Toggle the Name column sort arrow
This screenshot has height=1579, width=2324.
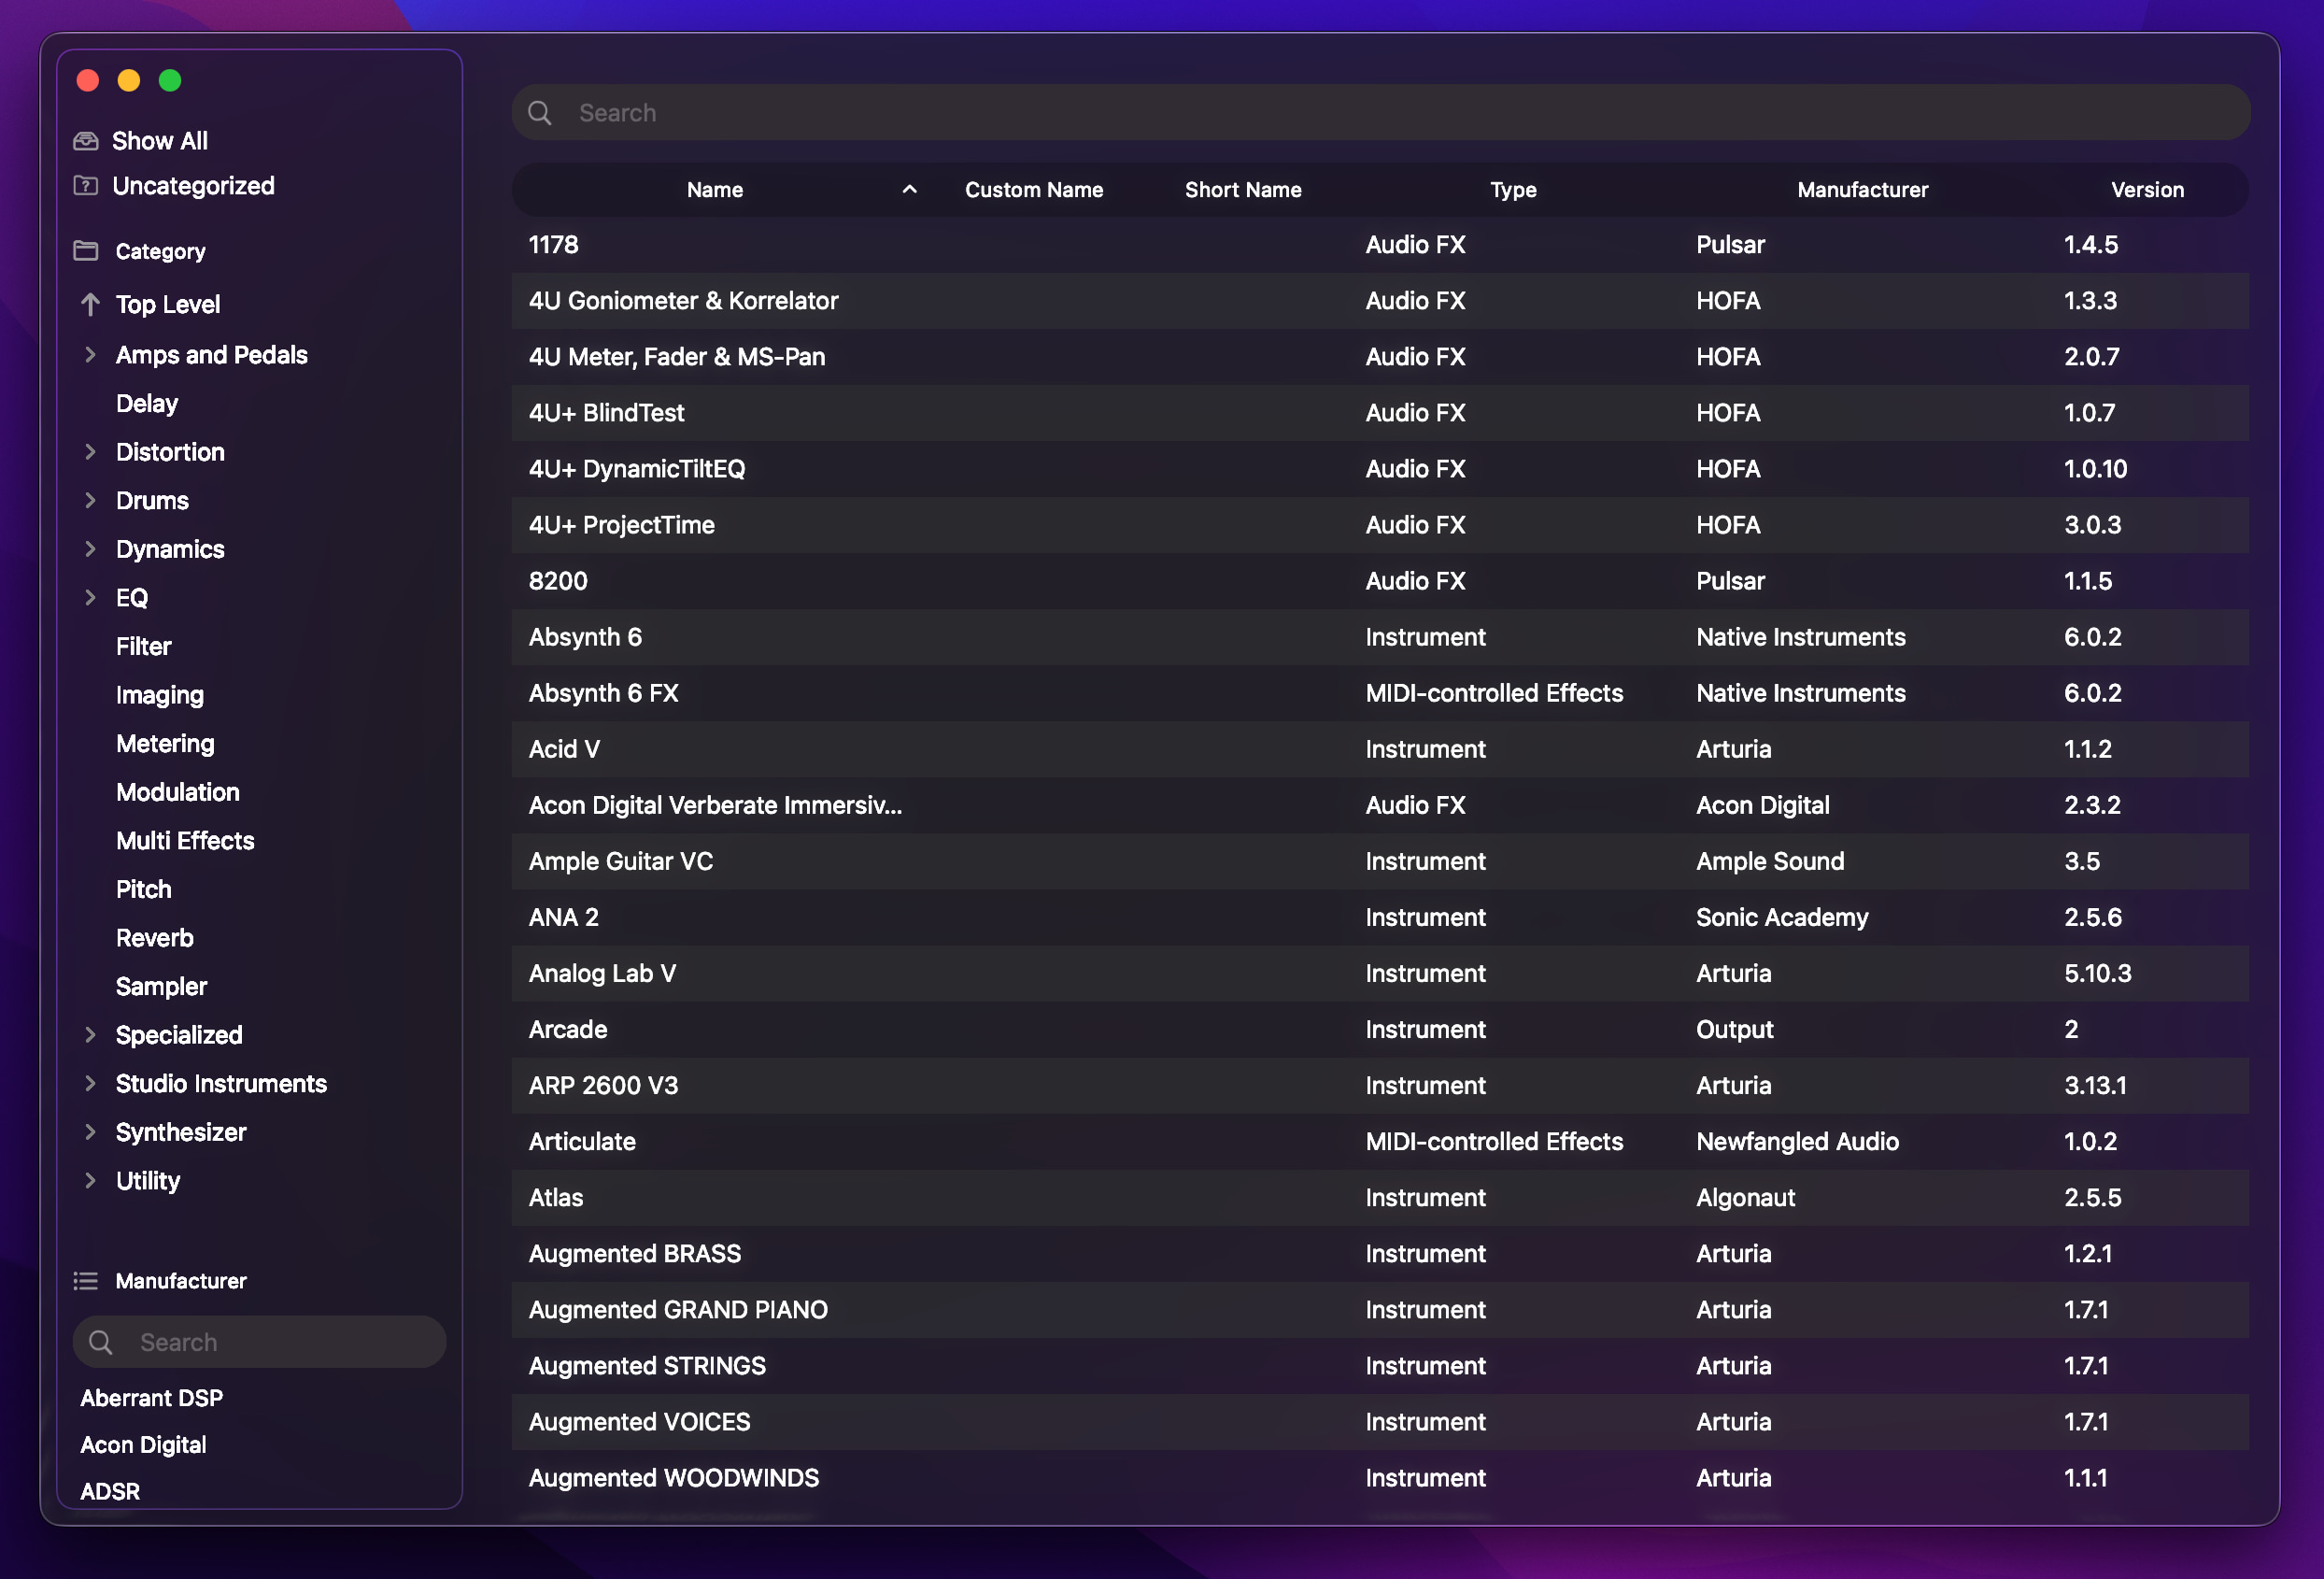pyautogui.click(x=909, y=189)
